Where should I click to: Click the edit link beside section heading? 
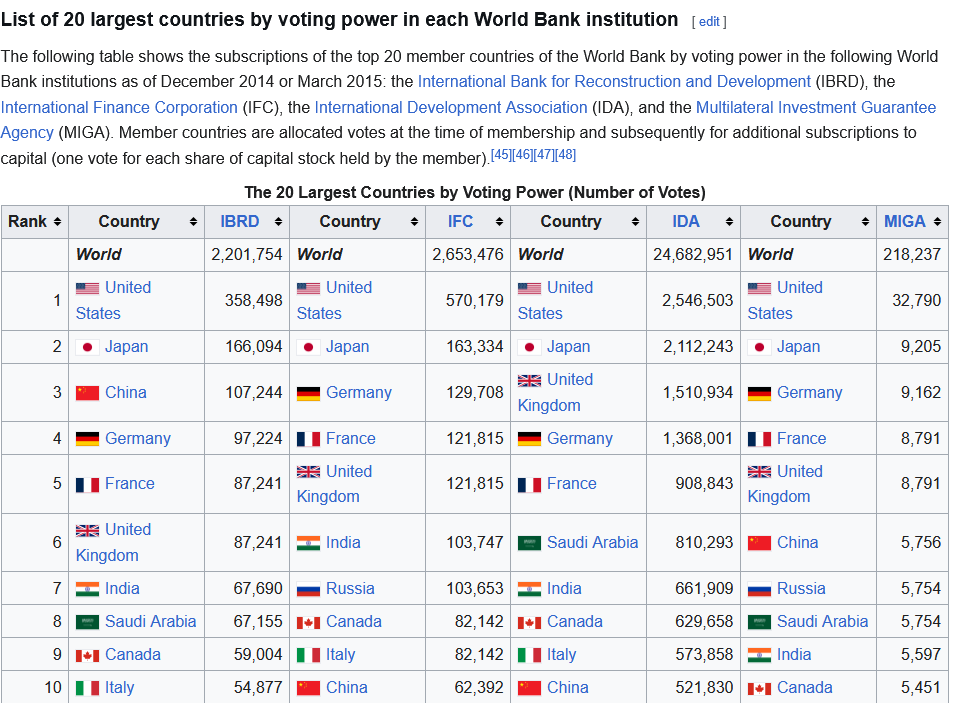(709, 22)
